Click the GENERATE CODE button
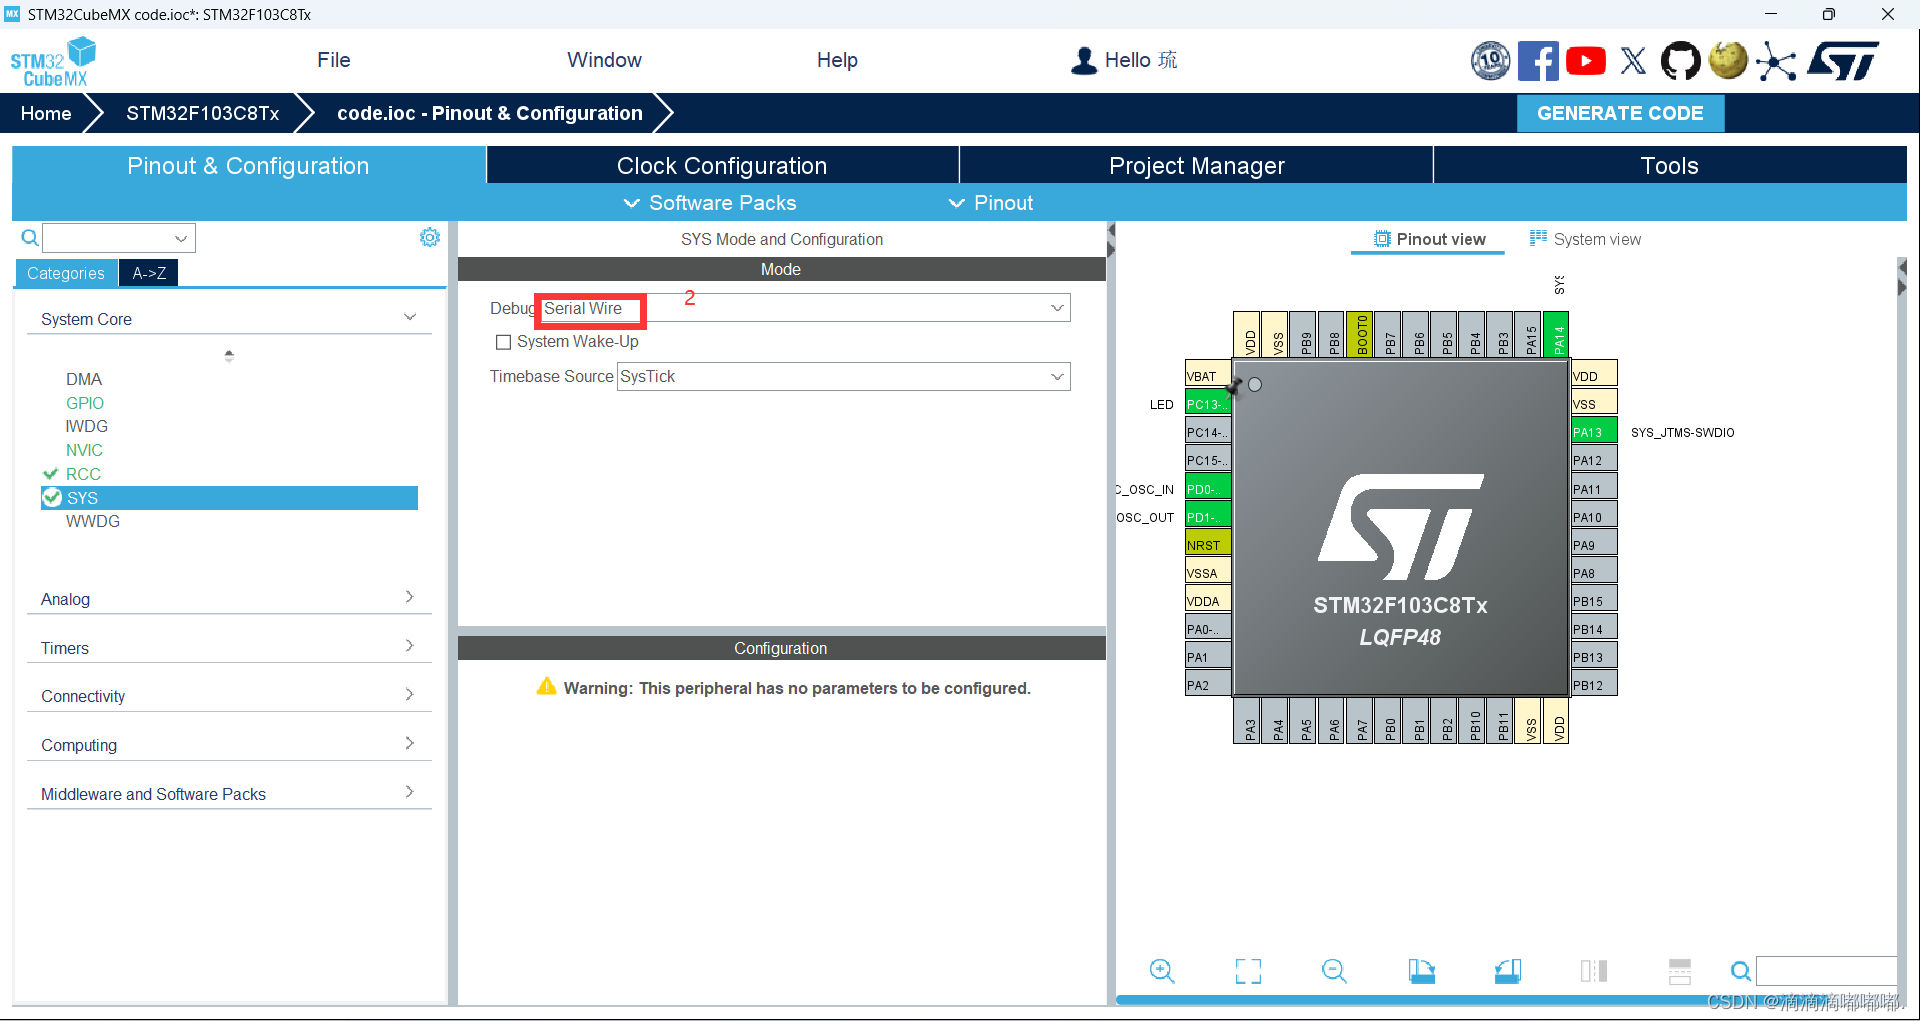Screen dimensions: 1920x1021 coord(1620,114)
